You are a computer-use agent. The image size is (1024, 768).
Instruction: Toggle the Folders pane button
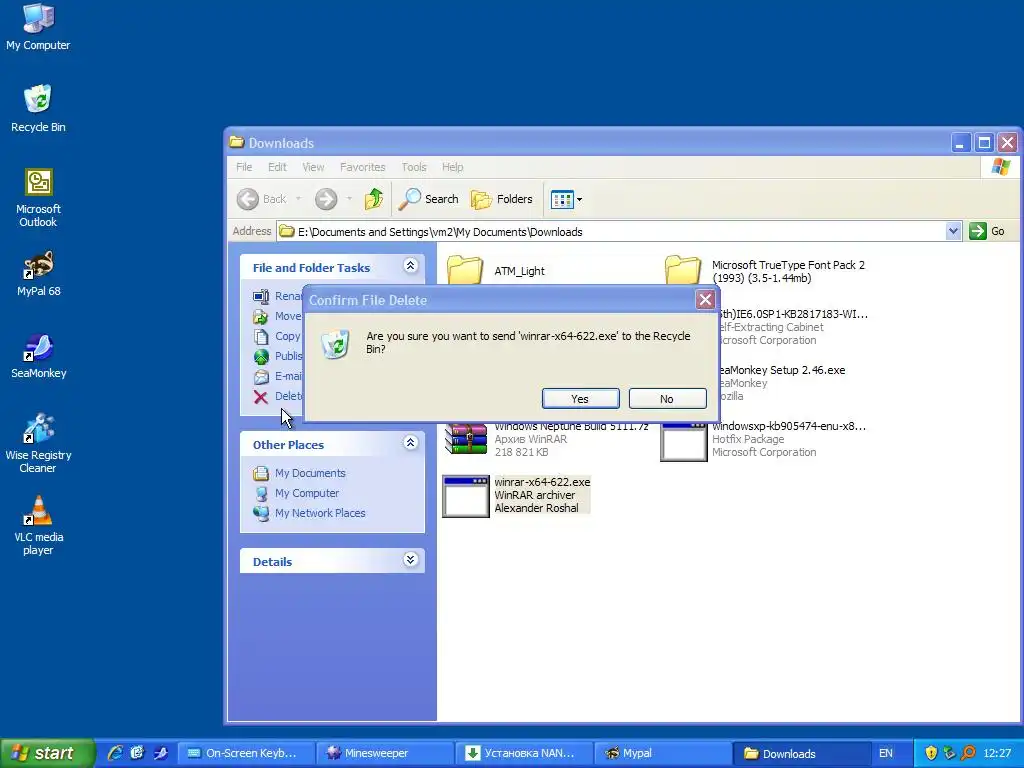502,199
